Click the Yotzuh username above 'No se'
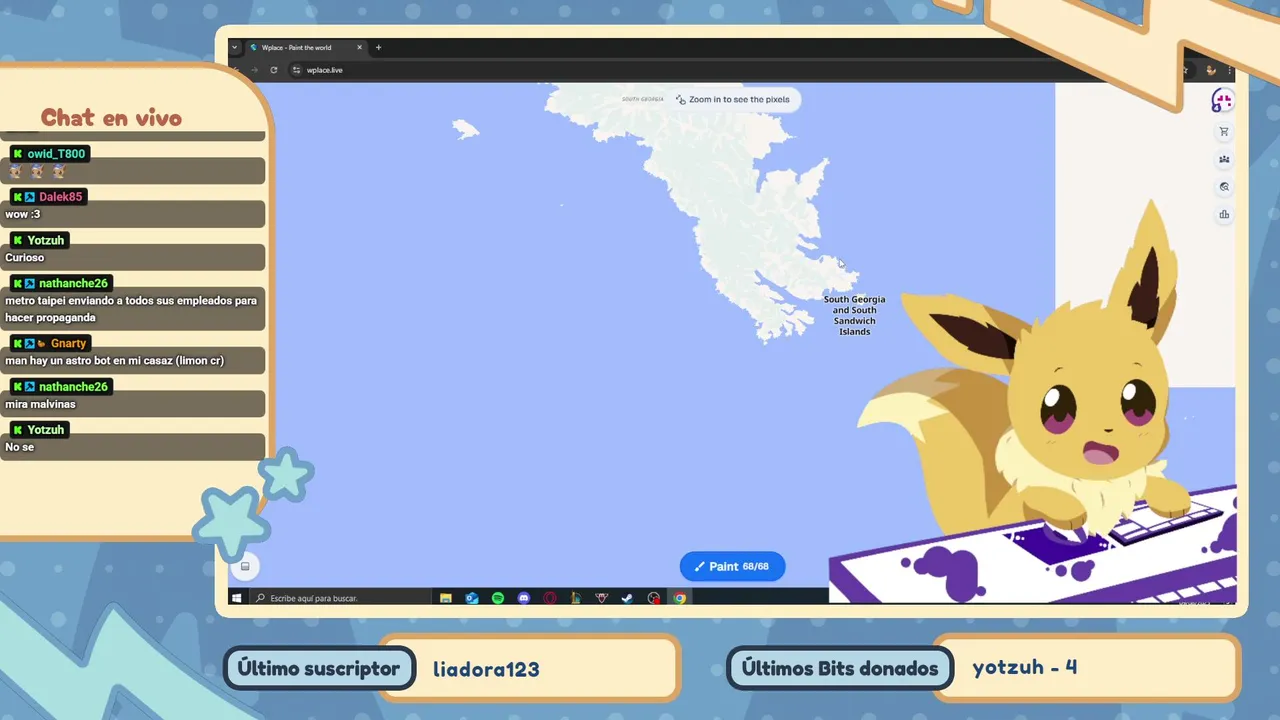This screenshot has width=1280, height=720. pyautogui.click(x=46, y=430)
